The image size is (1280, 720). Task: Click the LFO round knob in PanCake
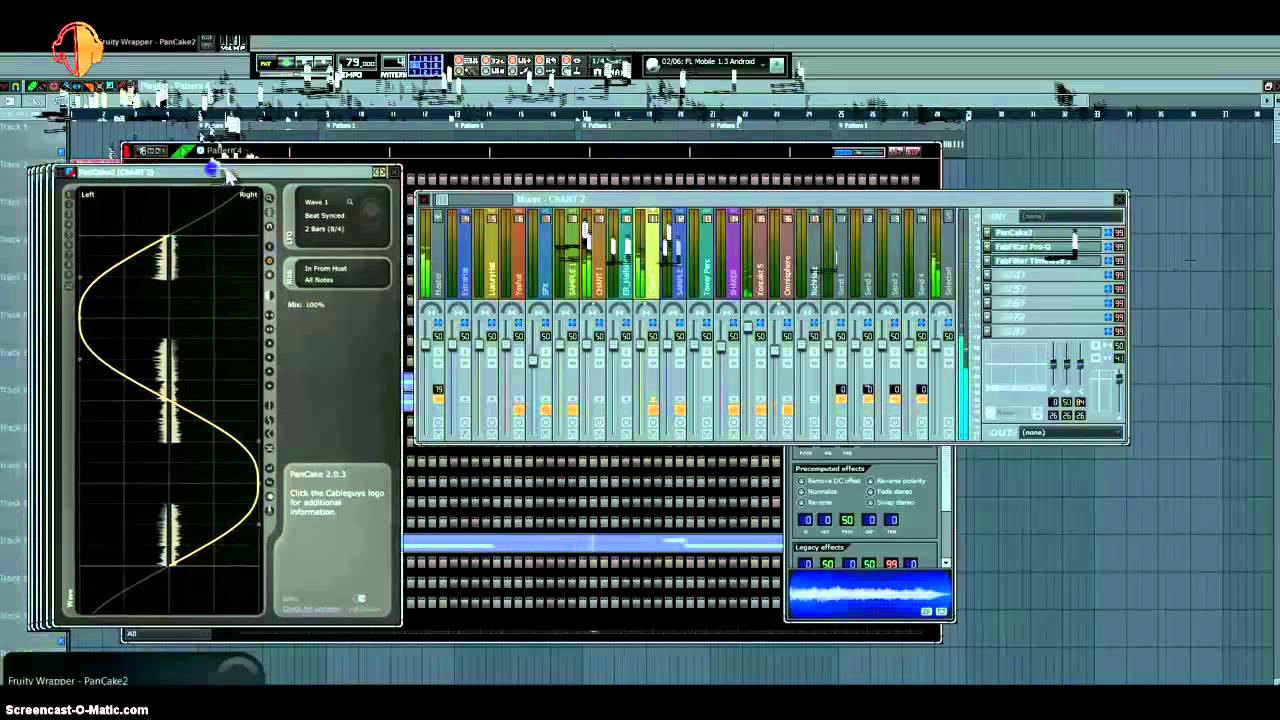click(371, 210)
